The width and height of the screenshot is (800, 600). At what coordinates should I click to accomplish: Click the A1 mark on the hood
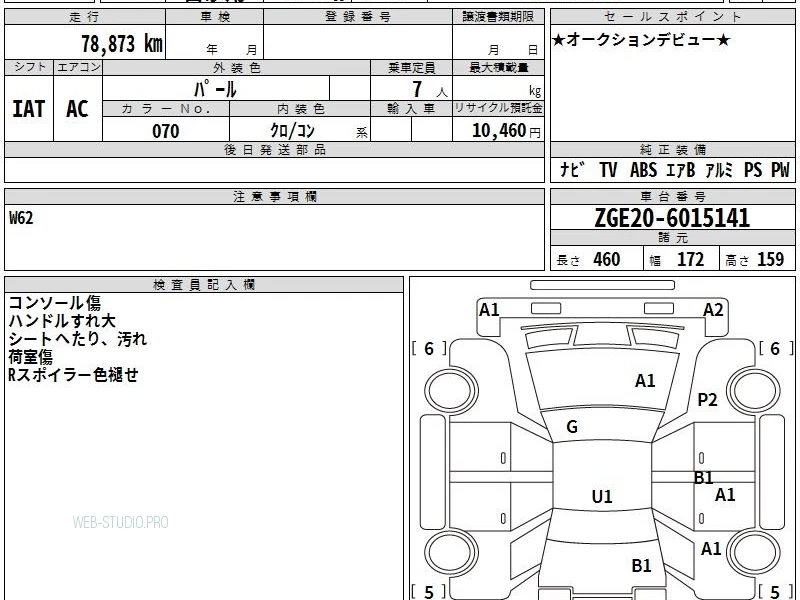click(645, 381)
